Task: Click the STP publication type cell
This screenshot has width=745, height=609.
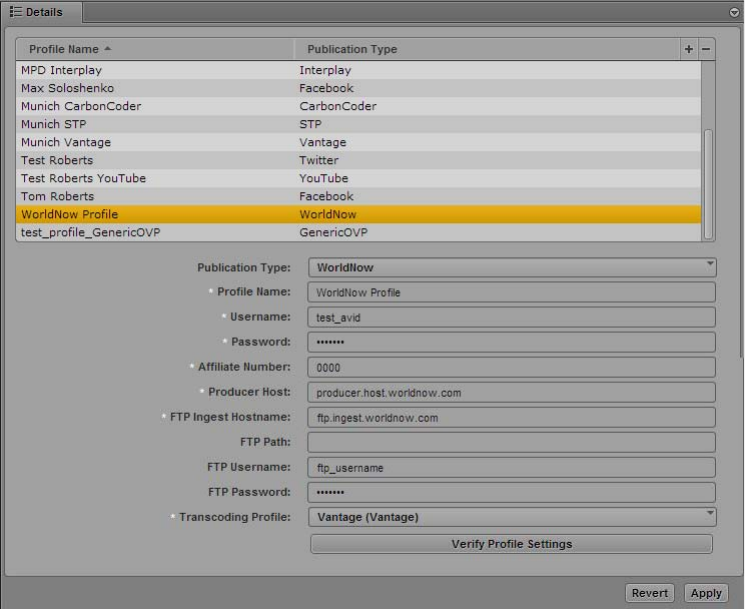Action: click(311, 124)
